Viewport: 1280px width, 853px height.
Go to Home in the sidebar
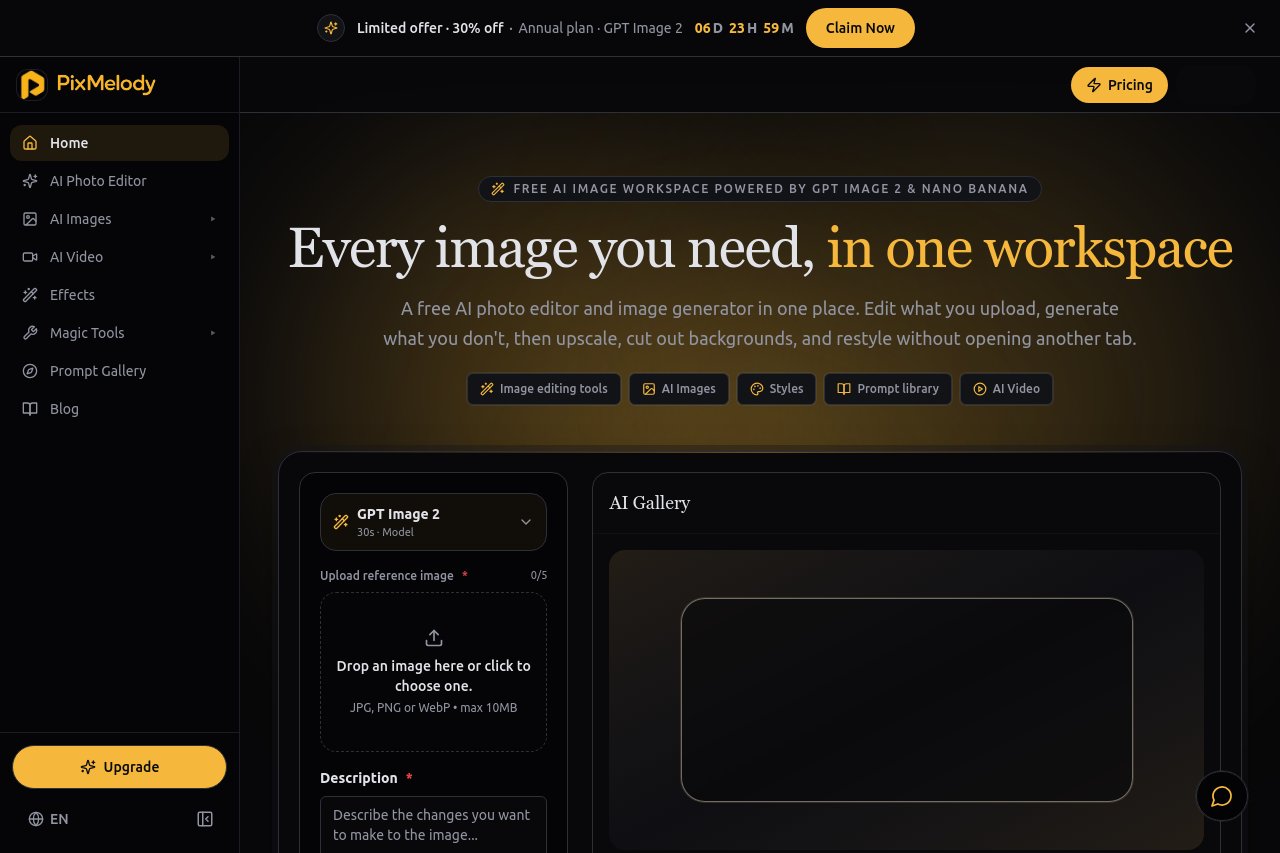coord(119,143)
